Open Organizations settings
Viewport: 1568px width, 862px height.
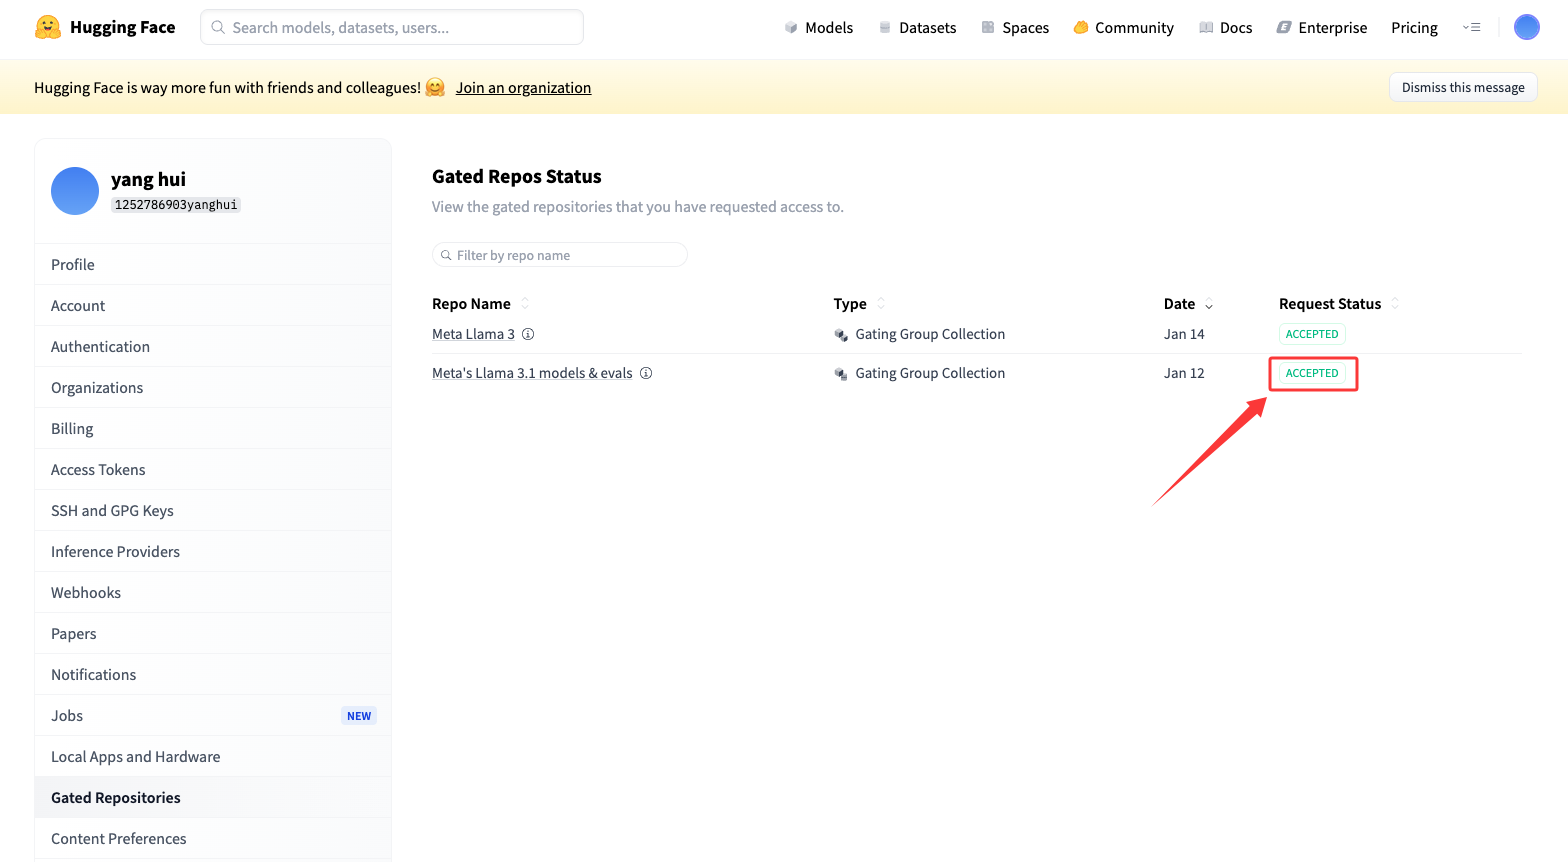213,387
